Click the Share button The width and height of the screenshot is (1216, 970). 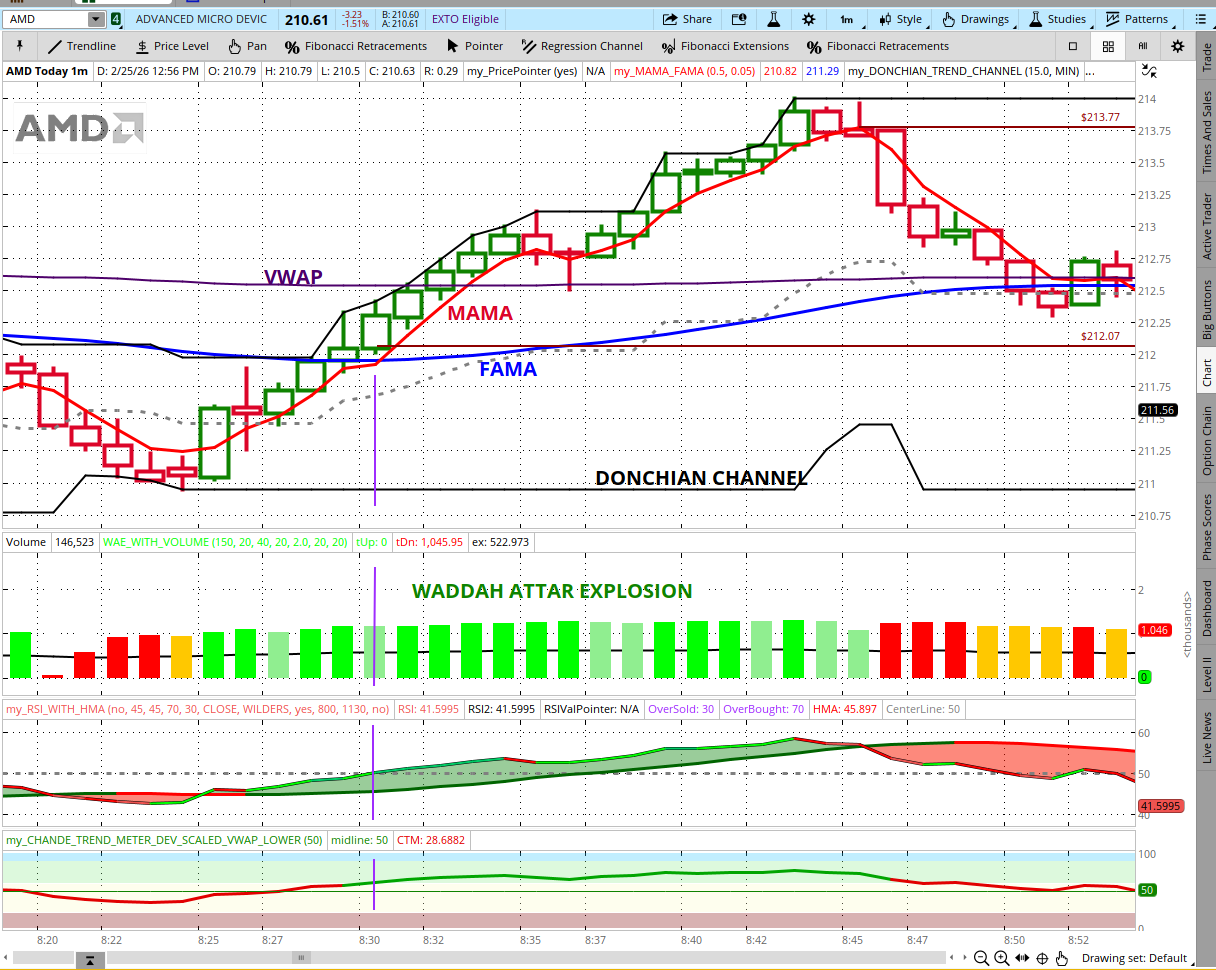(687, 19)
